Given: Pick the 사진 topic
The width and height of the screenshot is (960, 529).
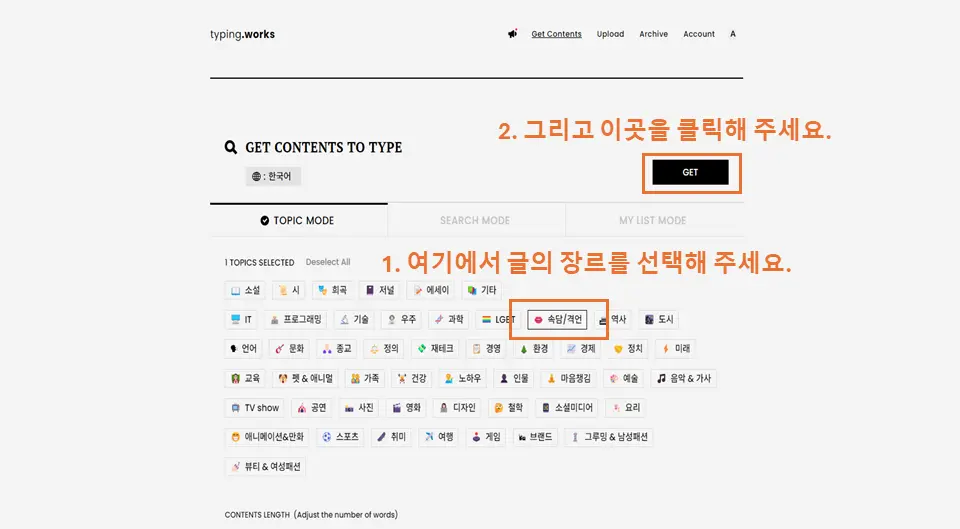Looking at the screenshot, I should pyautogui.click(x=359, y=408).
